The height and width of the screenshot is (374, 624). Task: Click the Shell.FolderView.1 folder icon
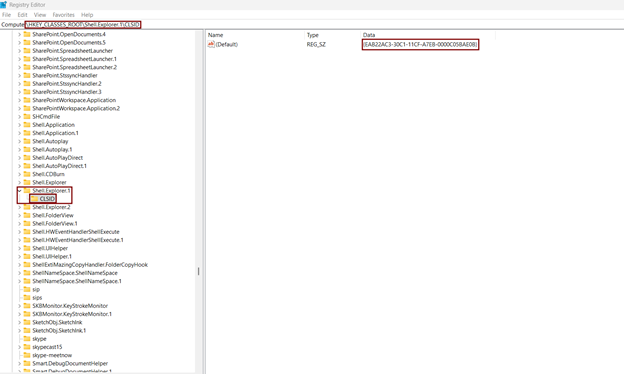27,224
